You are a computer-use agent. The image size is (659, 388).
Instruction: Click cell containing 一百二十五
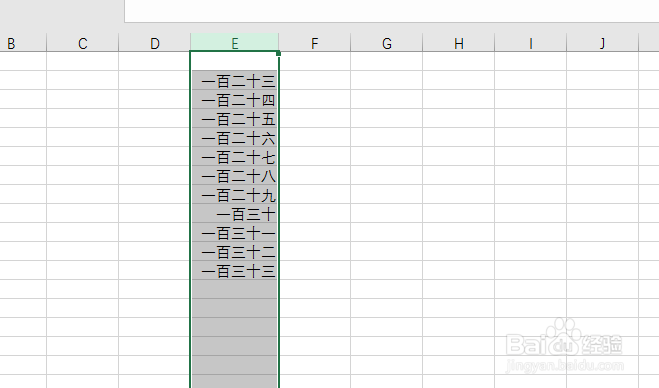[235, 118]
